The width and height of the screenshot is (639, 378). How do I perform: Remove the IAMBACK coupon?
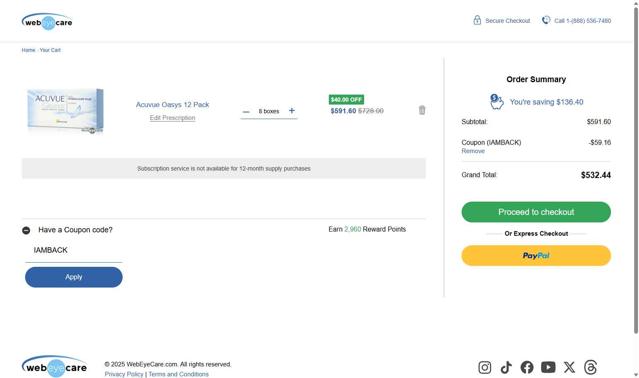point(473,151)
